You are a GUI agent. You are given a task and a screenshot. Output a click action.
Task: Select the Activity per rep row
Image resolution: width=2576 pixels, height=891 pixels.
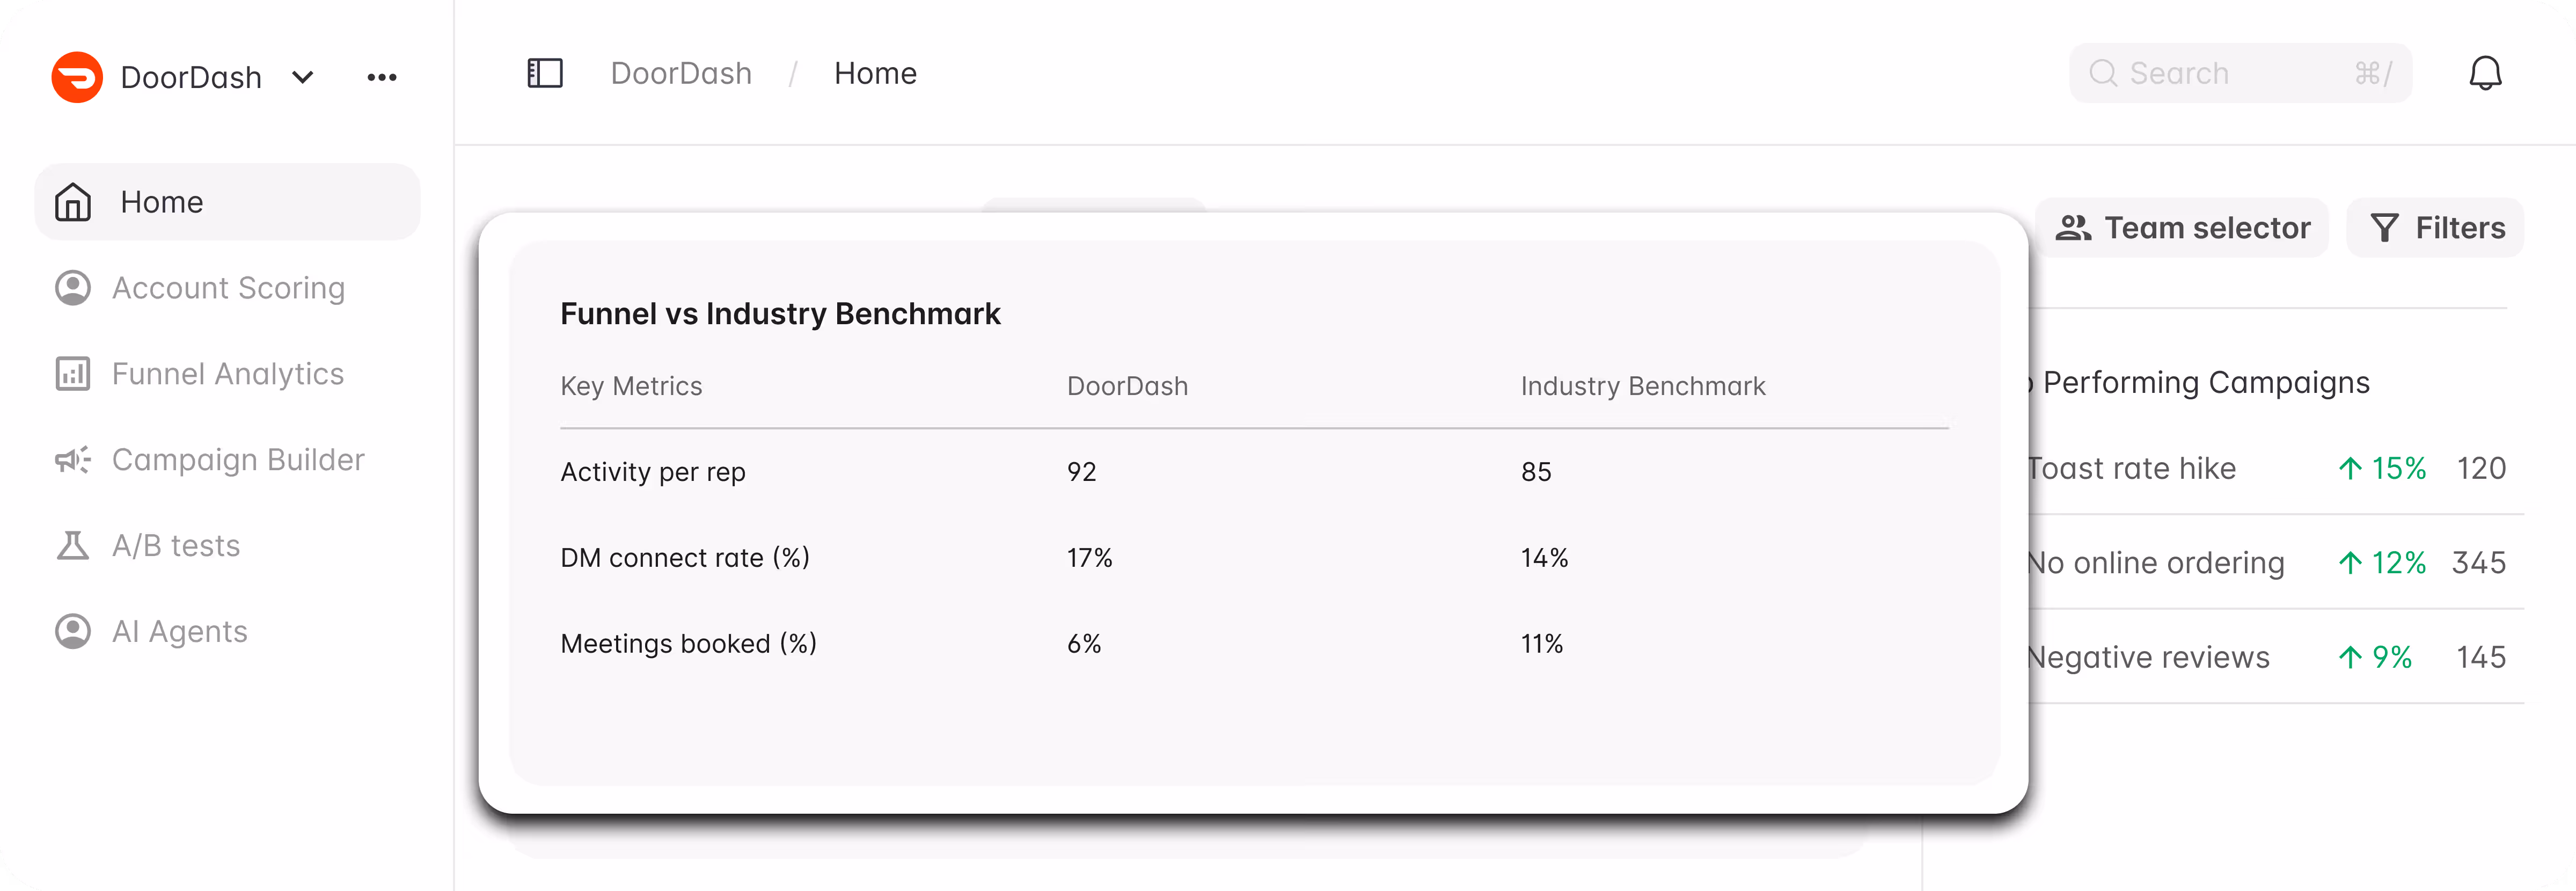tap(1254, 472)
